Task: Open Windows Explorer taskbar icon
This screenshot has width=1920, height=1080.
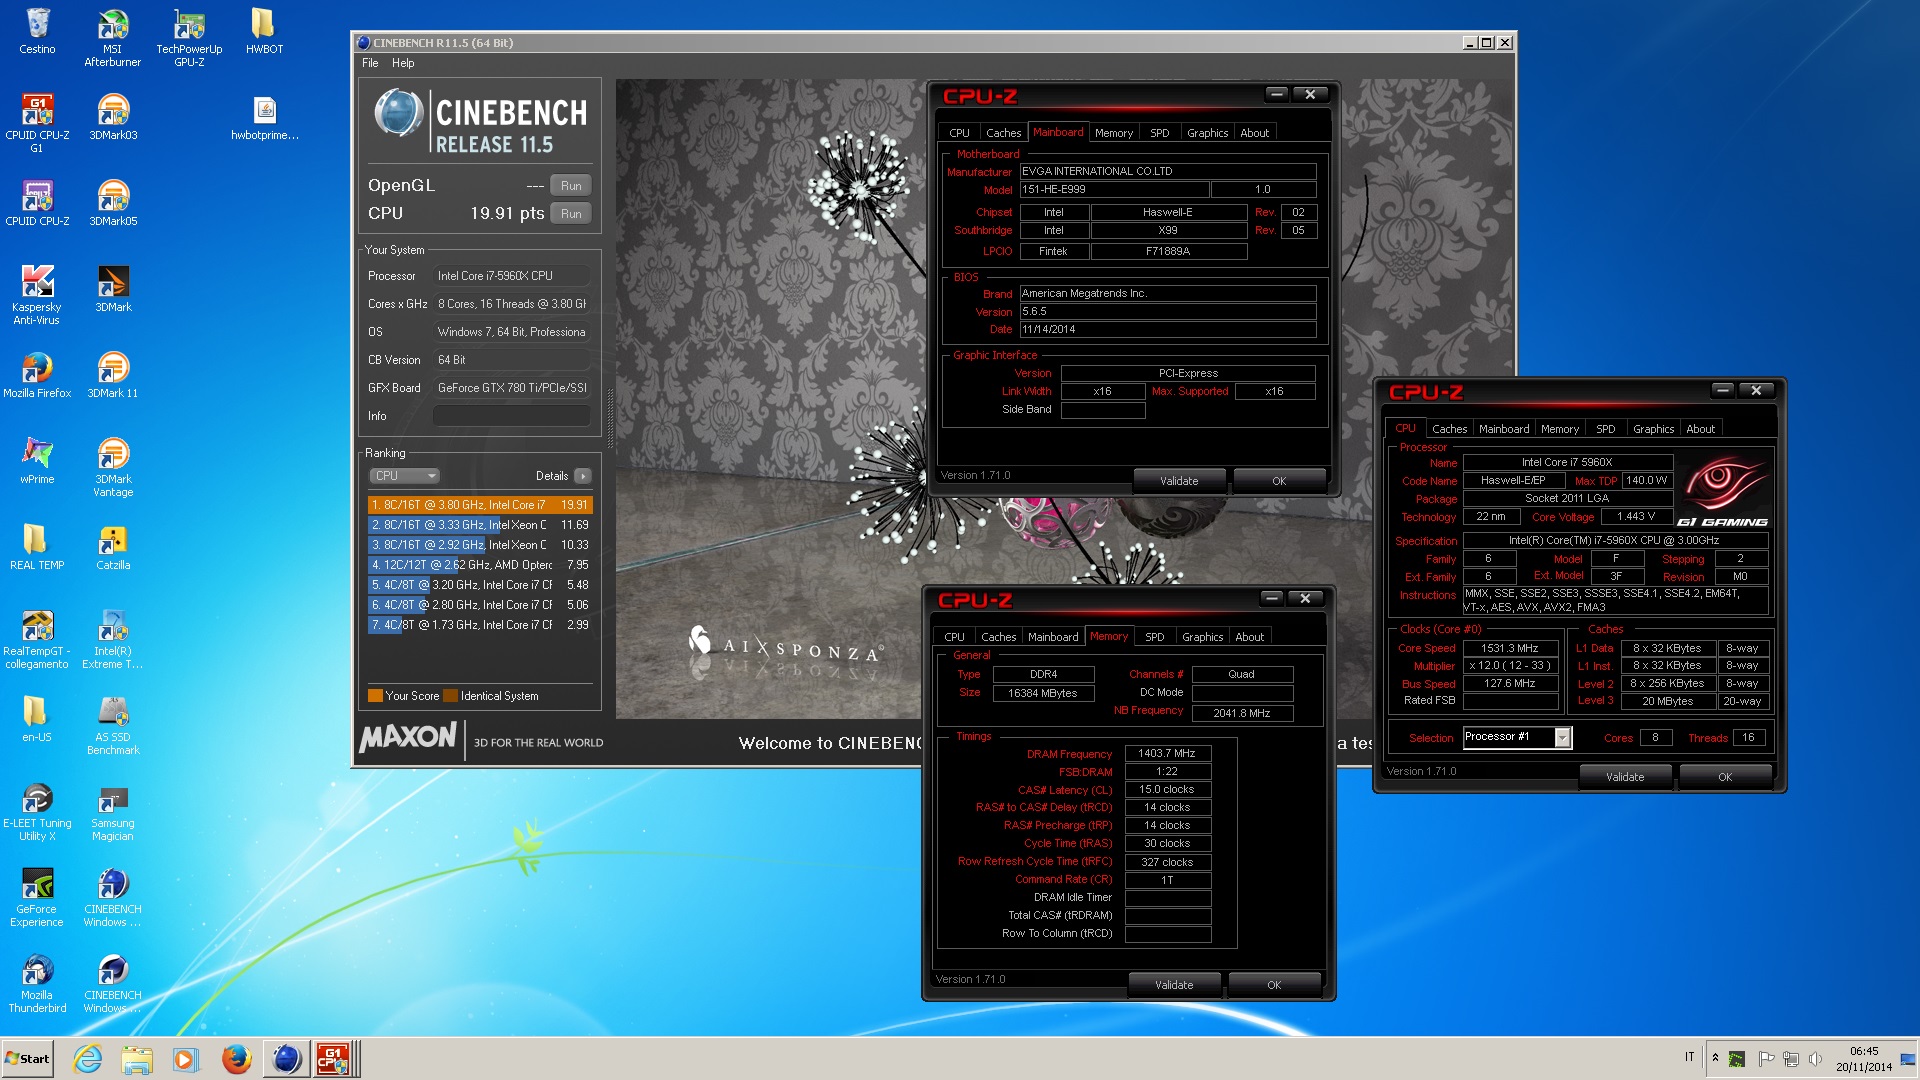Action: pos(137,1059)
